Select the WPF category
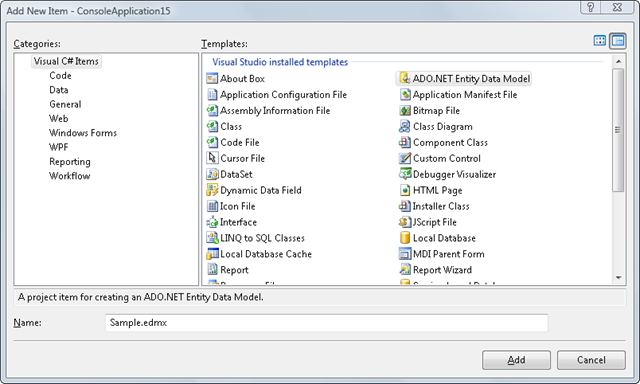Screen dimensions: 640x384 tap(59, 147)
